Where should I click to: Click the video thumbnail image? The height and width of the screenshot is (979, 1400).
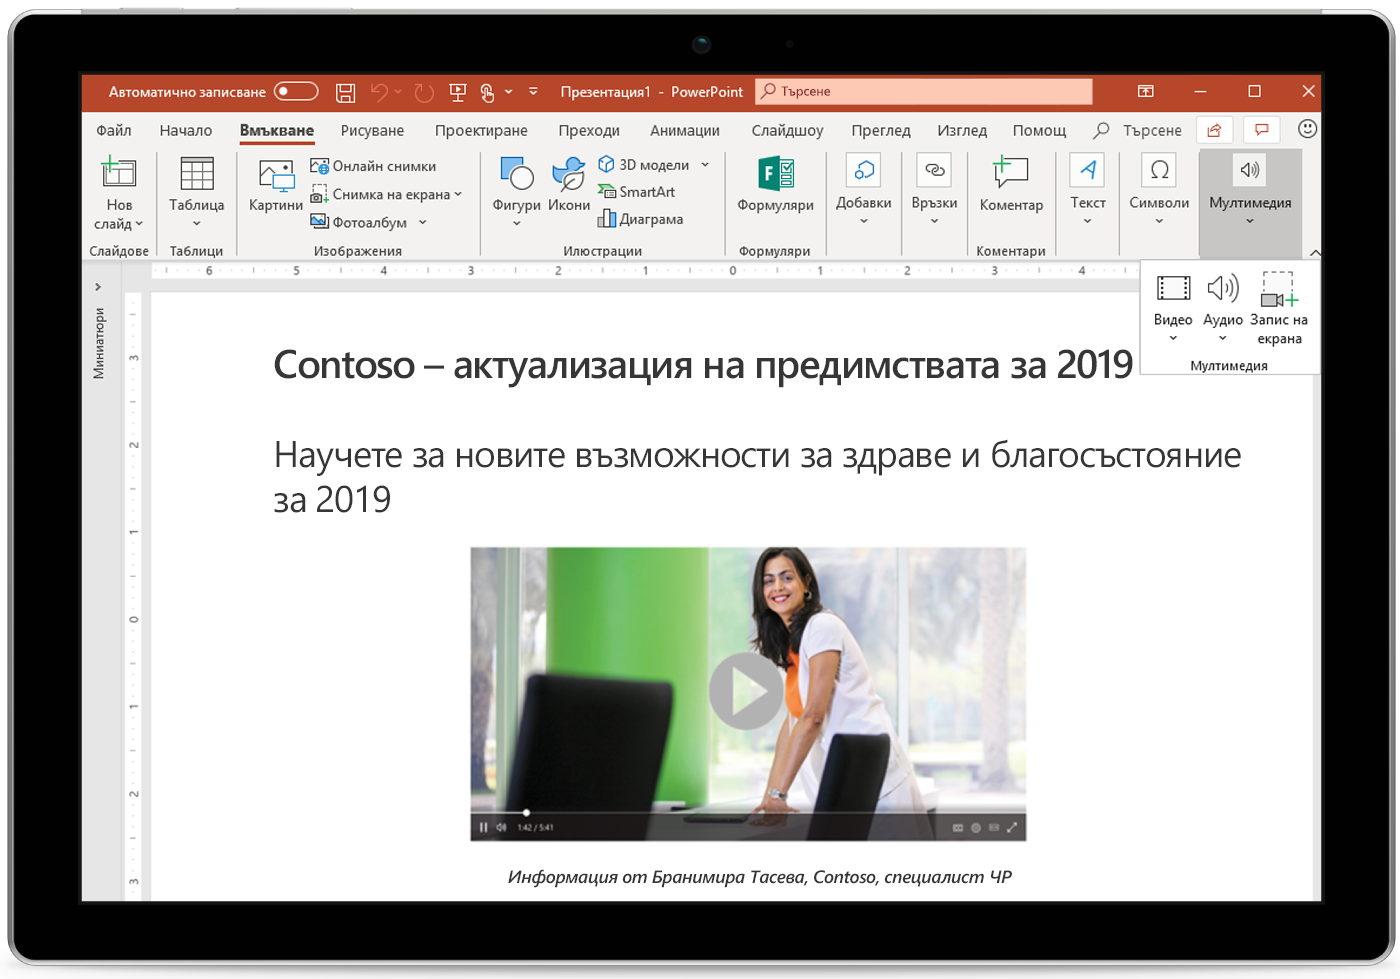coord(748,694)
